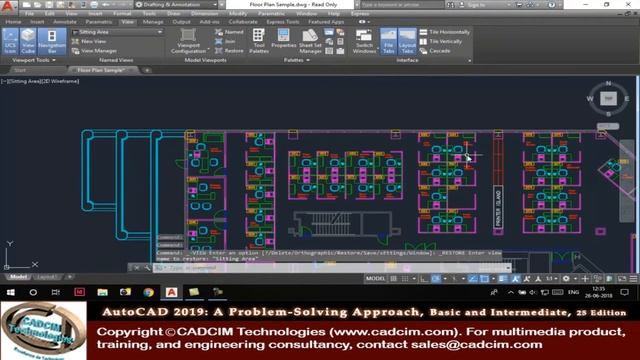Expand the Viewport Tools panel

[34, 60]
